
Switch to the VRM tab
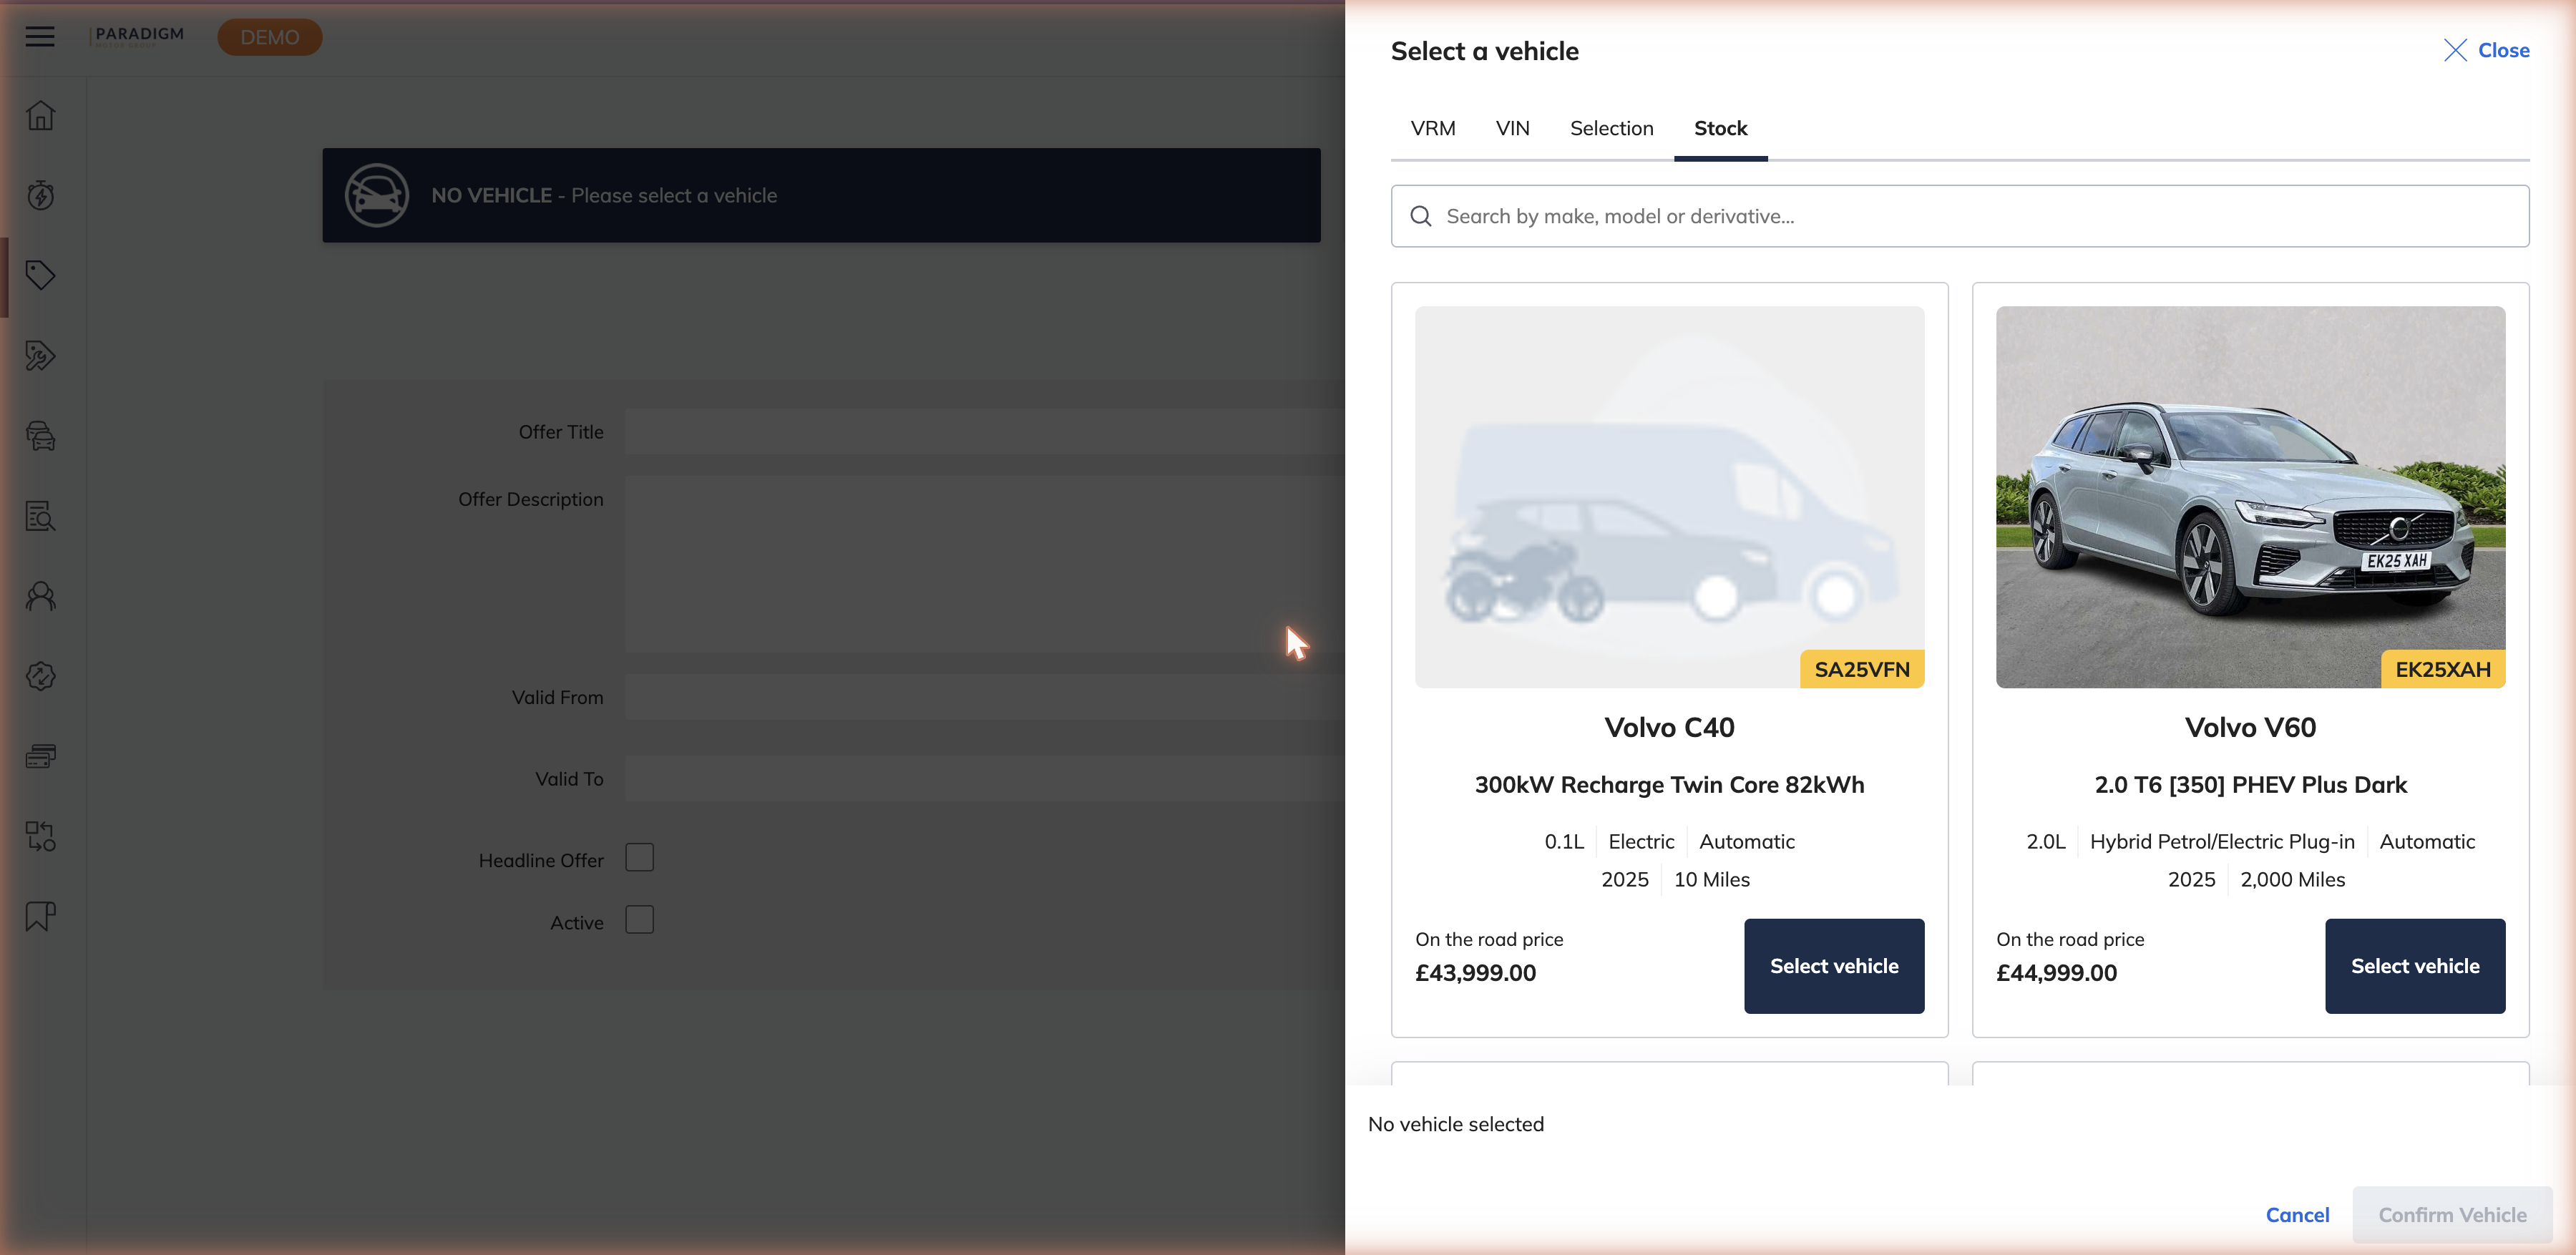click(x=1432, y=128)
